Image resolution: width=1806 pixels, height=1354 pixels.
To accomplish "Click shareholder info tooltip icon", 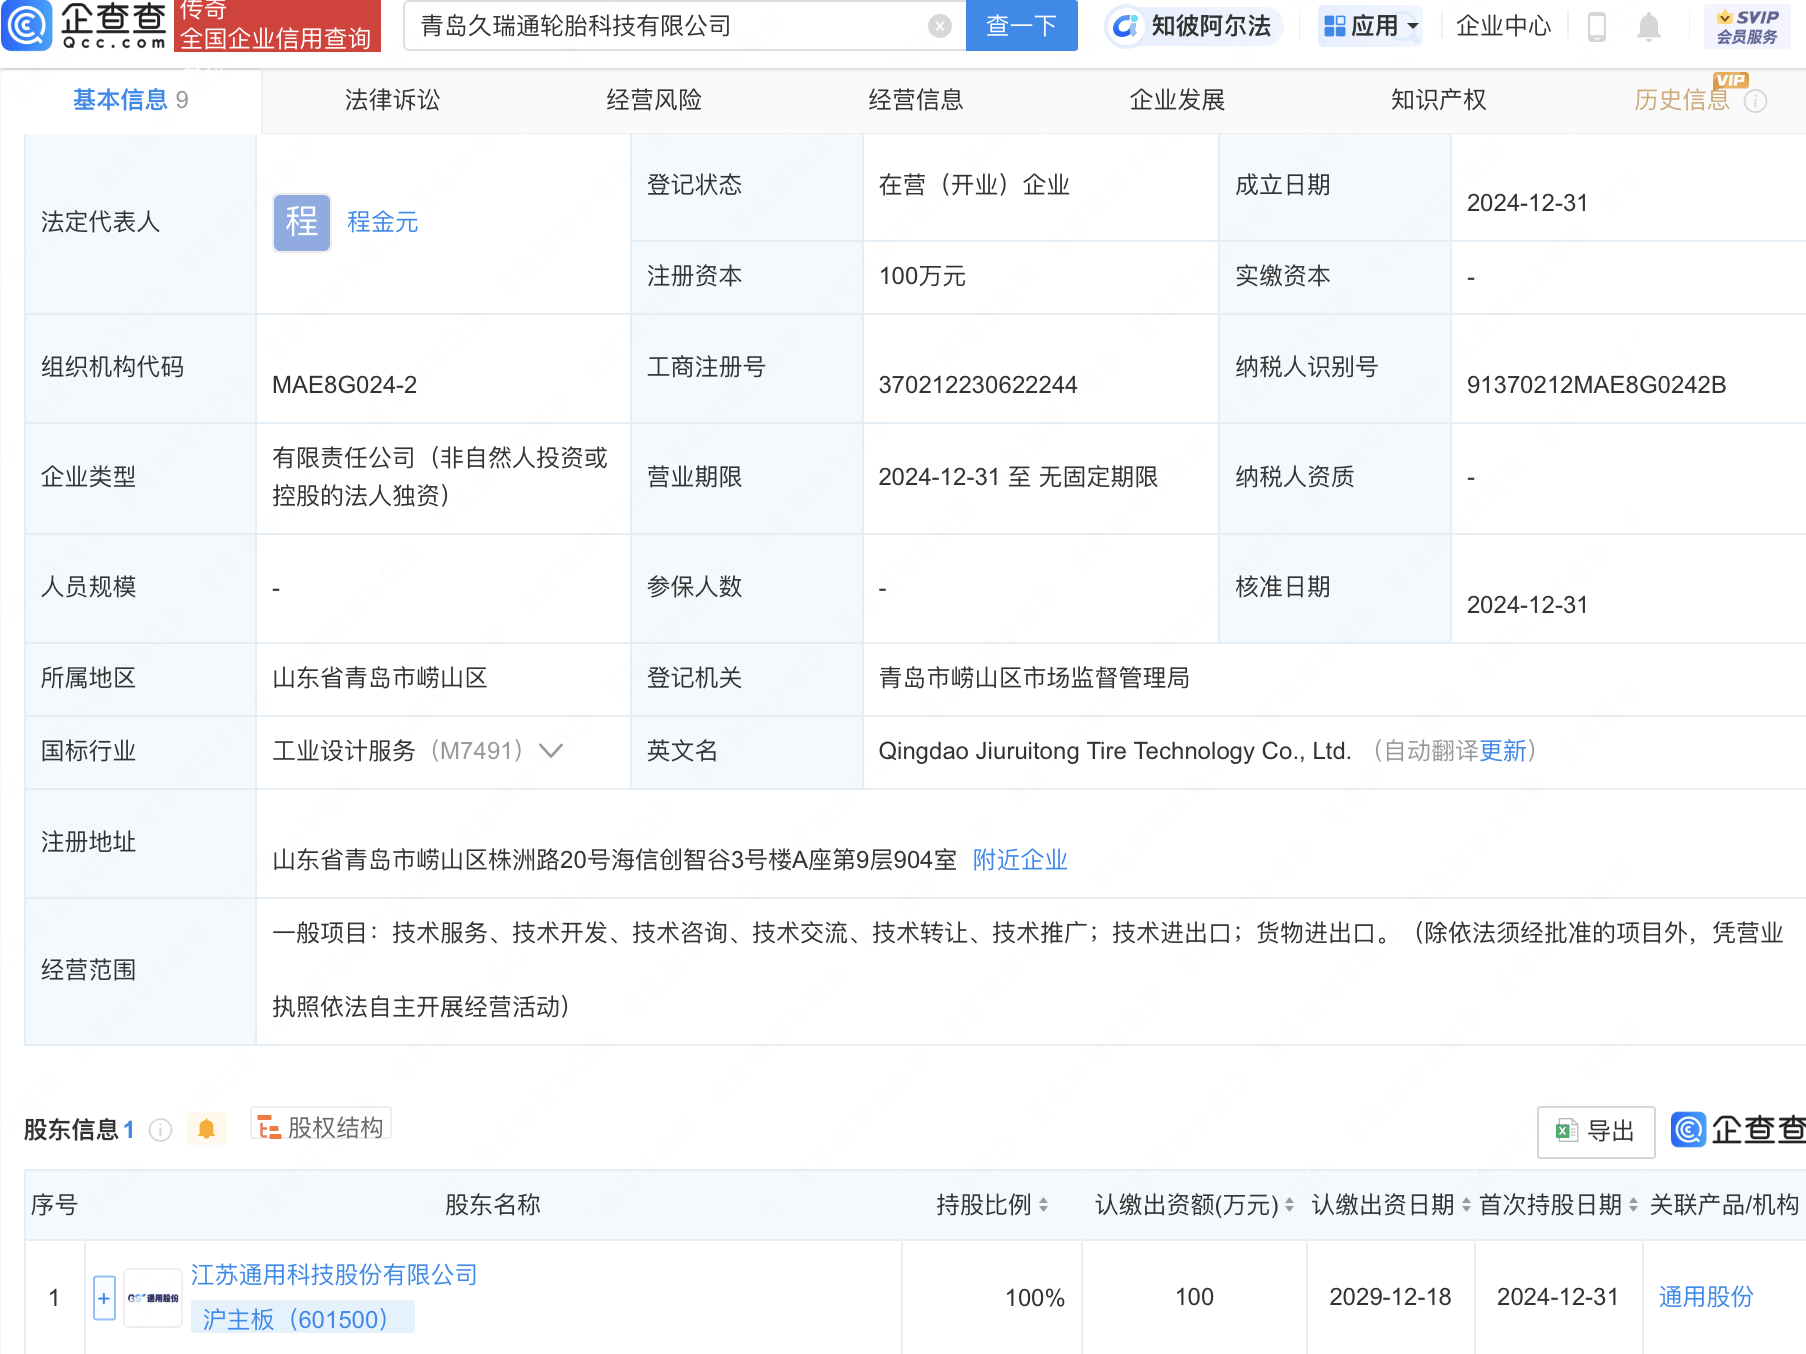I will point(160,1130).
